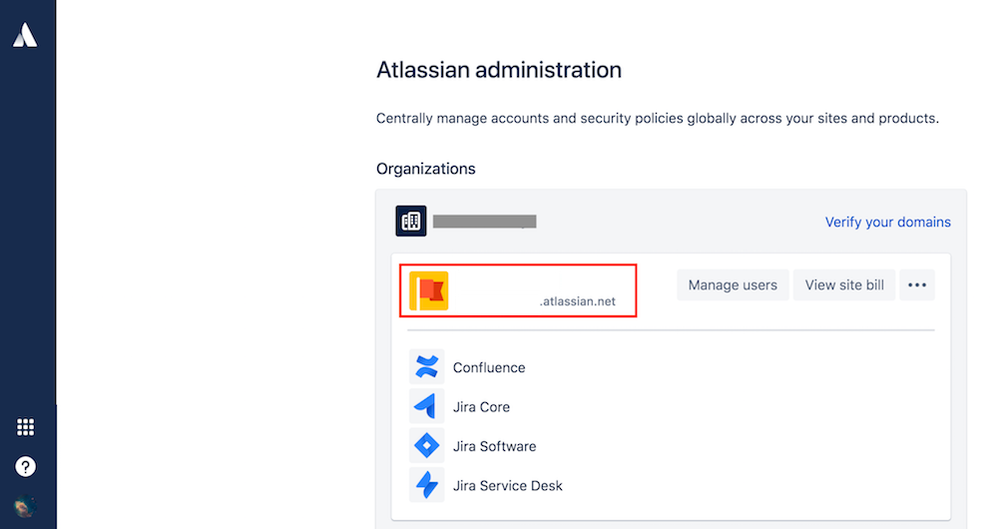Click the Organizations heading
The width and height of the screenshot is (998, 529).
click(x=426, y=169)
